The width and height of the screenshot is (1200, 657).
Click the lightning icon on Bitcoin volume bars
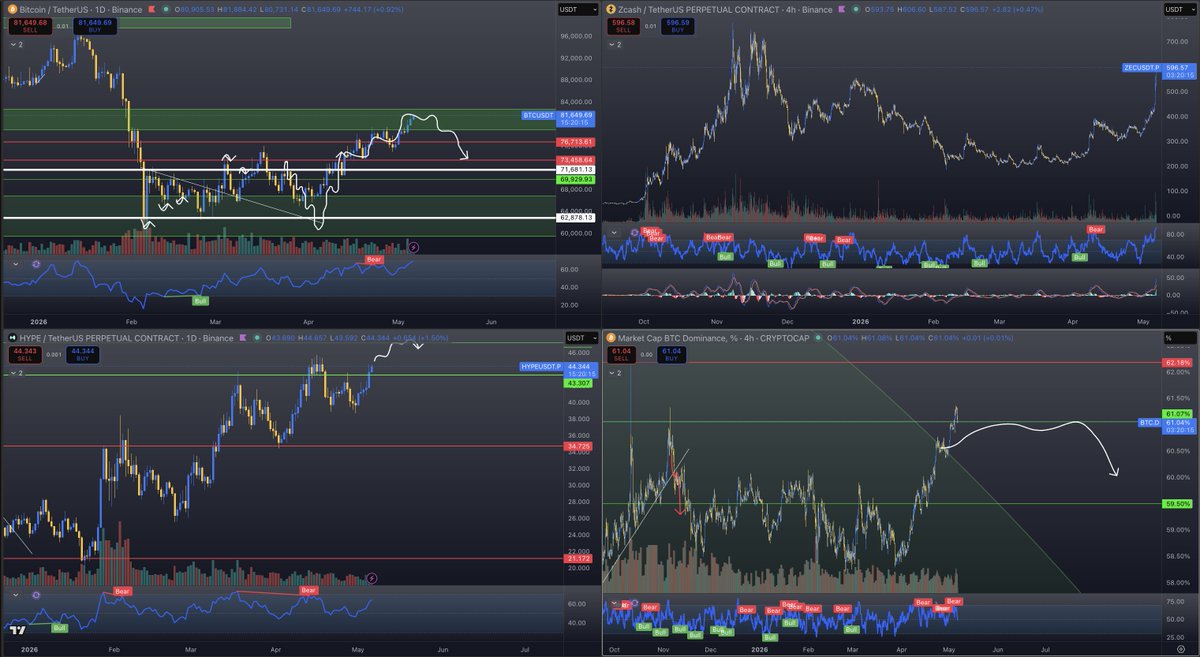point(414,246)
